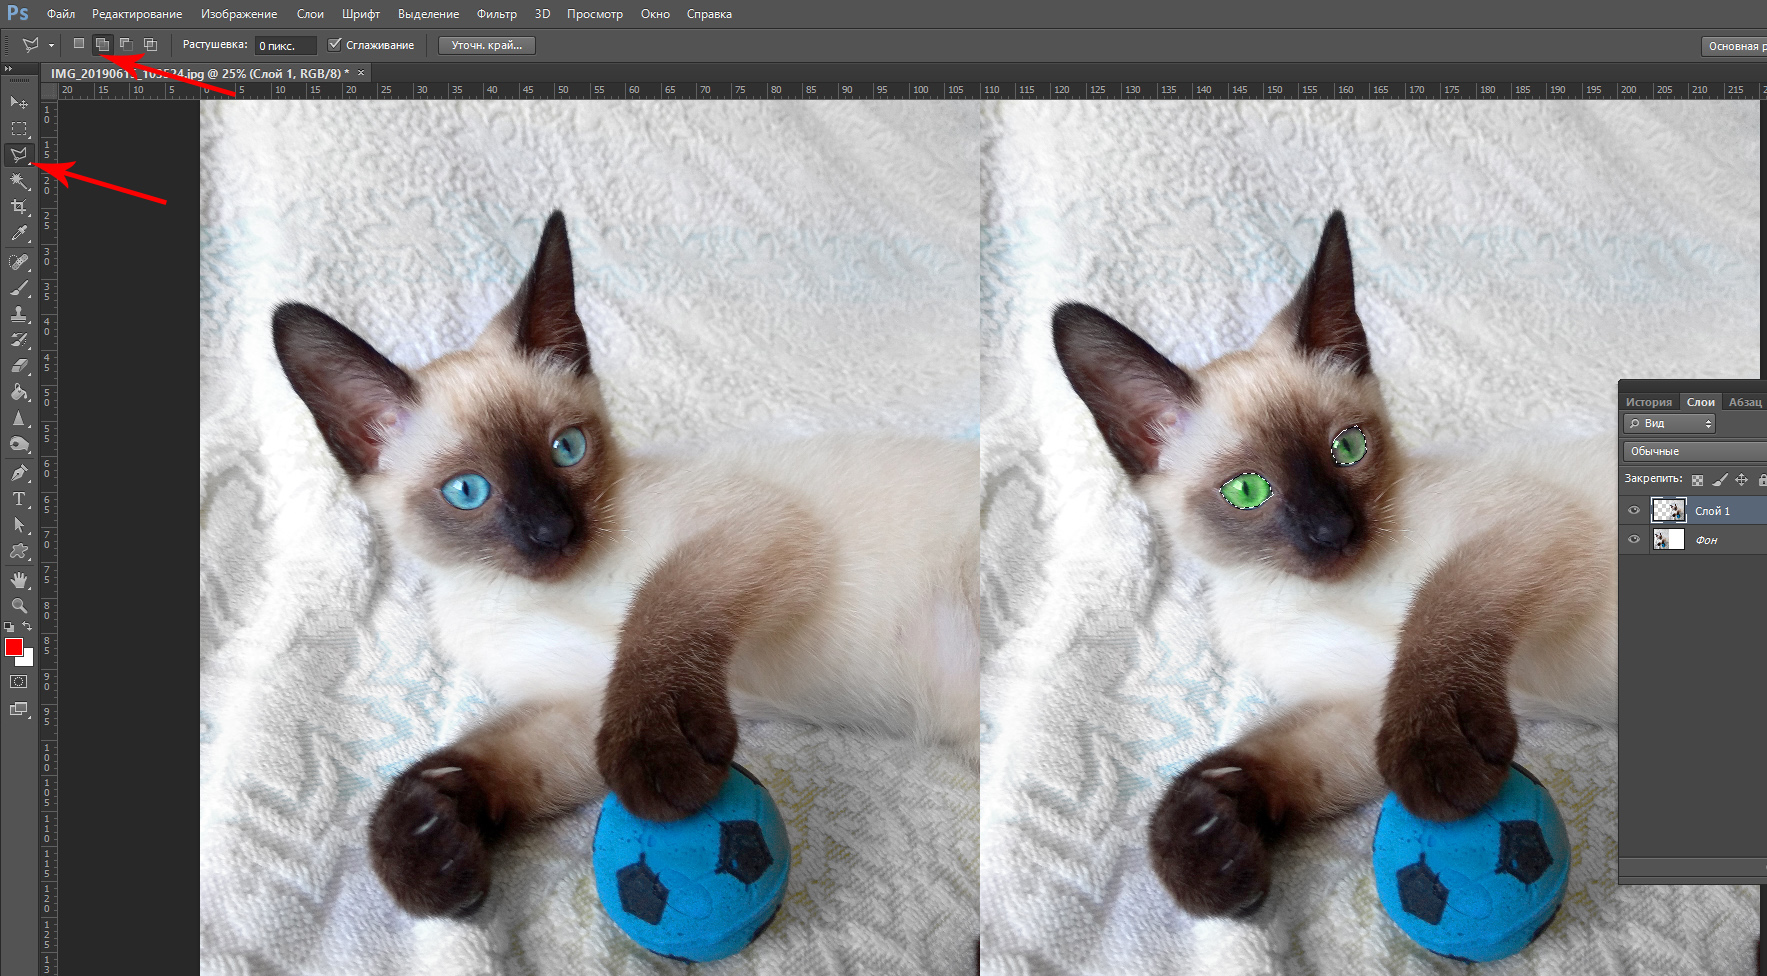Select the Zoom magnifier tool

coord(19,606)
